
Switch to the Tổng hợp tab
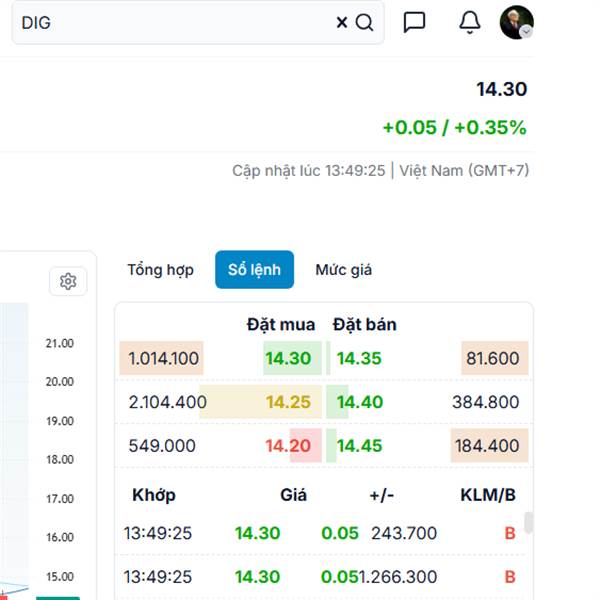point(160,270)
